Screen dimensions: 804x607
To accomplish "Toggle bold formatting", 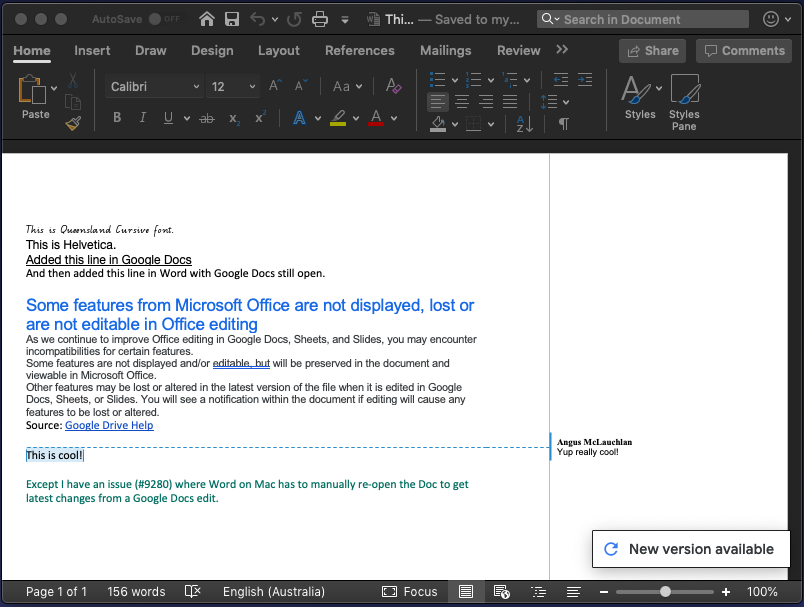I will (x=117, y=117).
